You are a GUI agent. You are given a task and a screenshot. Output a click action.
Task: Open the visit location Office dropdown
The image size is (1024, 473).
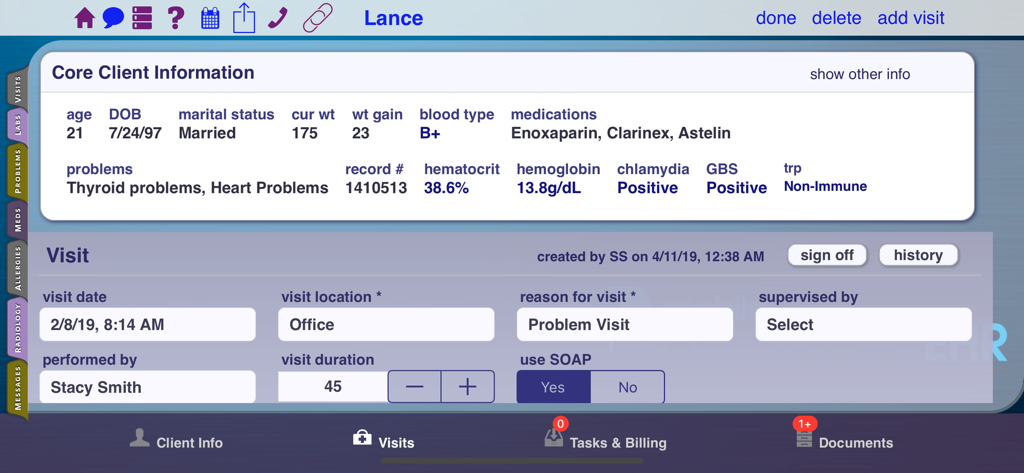pyautogui.click(x=386, y=325)
